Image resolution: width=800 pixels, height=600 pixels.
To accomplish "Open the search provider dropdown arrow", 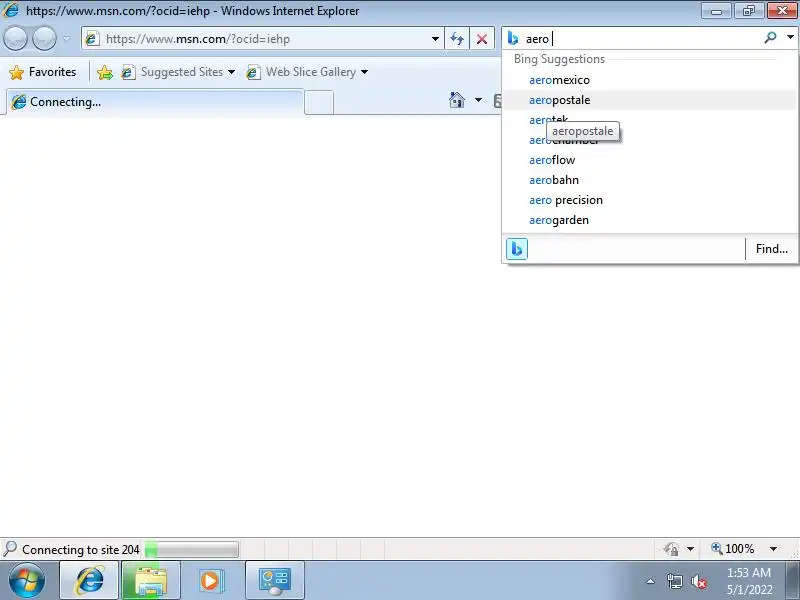I will [790, 38].
